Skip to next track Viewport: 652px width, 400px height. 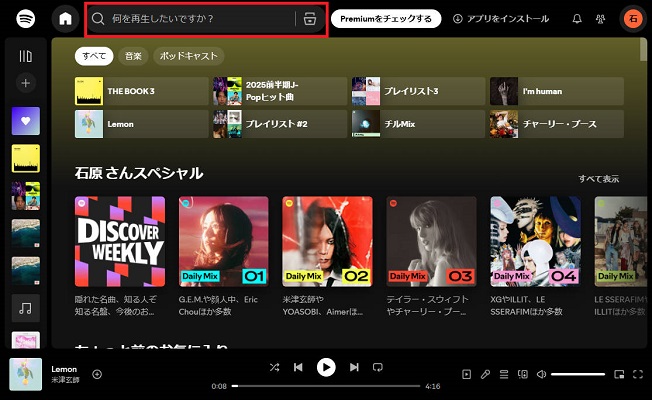(354, 367)
